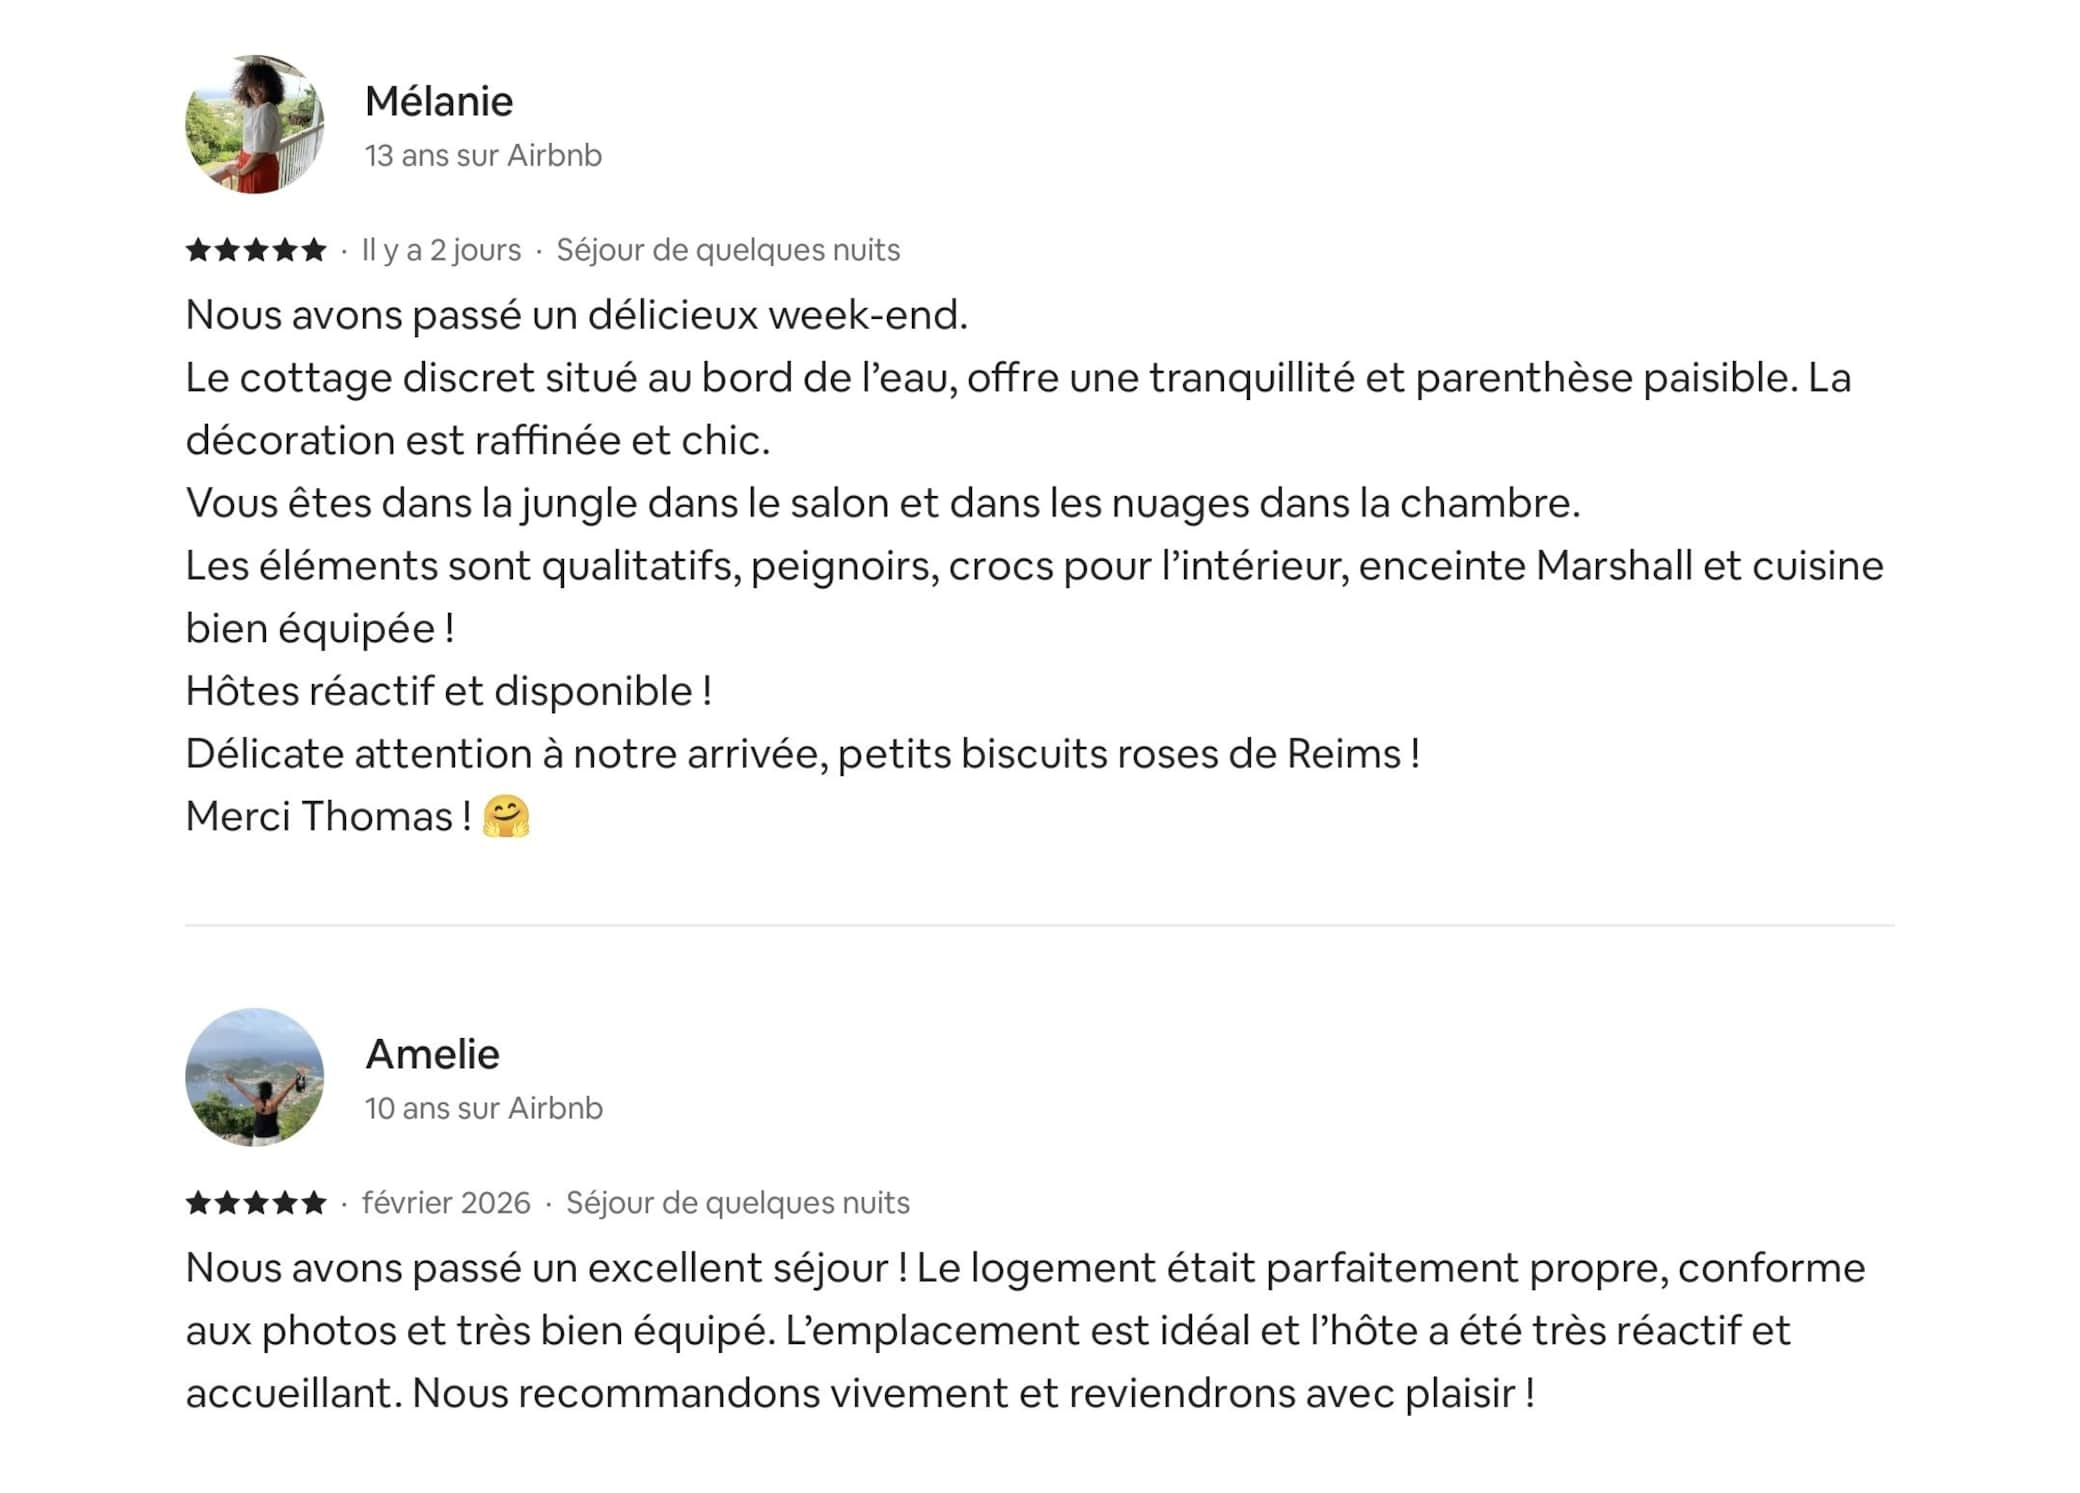
Task: Open Mélanie's profile photo
Action: (x=255, y=124)
